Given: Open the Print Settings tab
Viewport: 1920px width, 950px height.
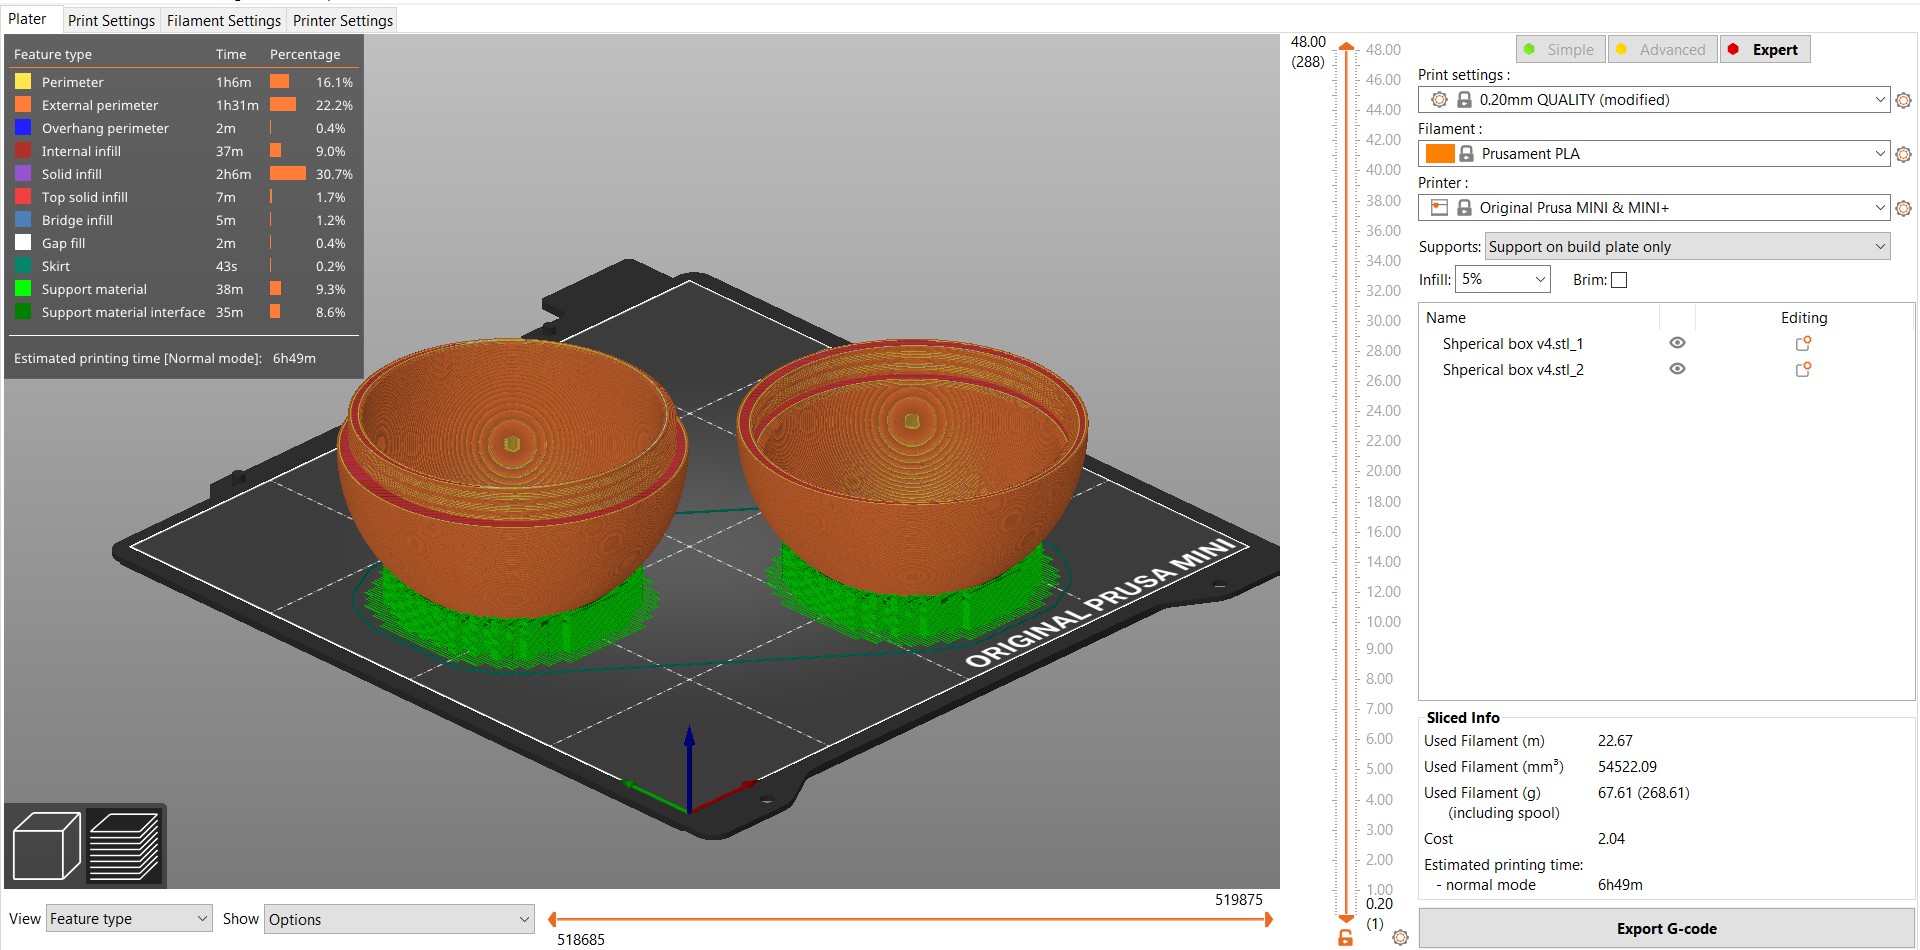Looking at the screenshot, I should pyautogui.click(x=112, y=20).
